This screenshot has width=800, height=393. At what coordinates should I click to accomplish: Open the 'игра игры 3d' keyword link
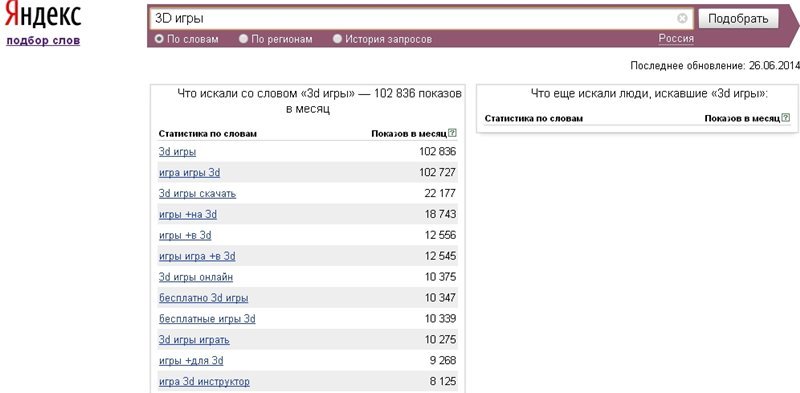coord(189,173)
